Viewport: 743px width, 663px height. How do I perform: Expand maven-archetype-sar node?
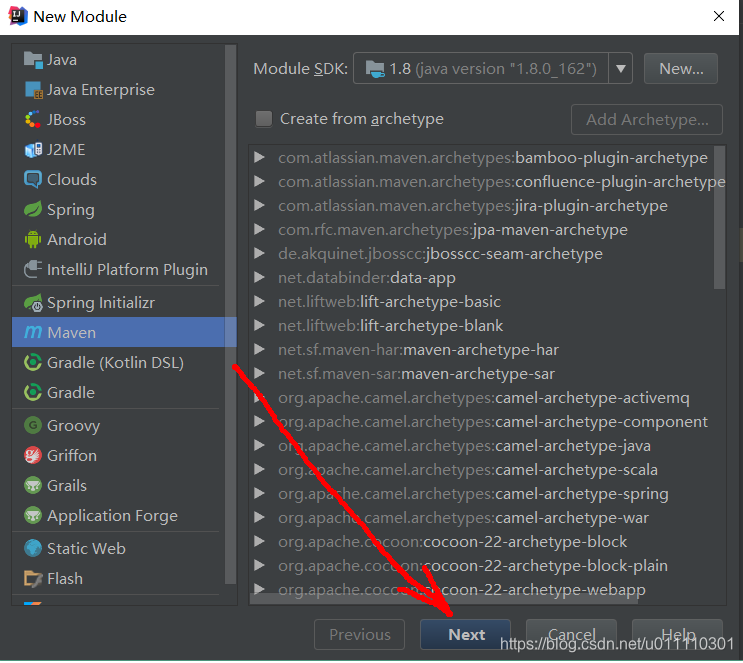[x=259, y=373]
